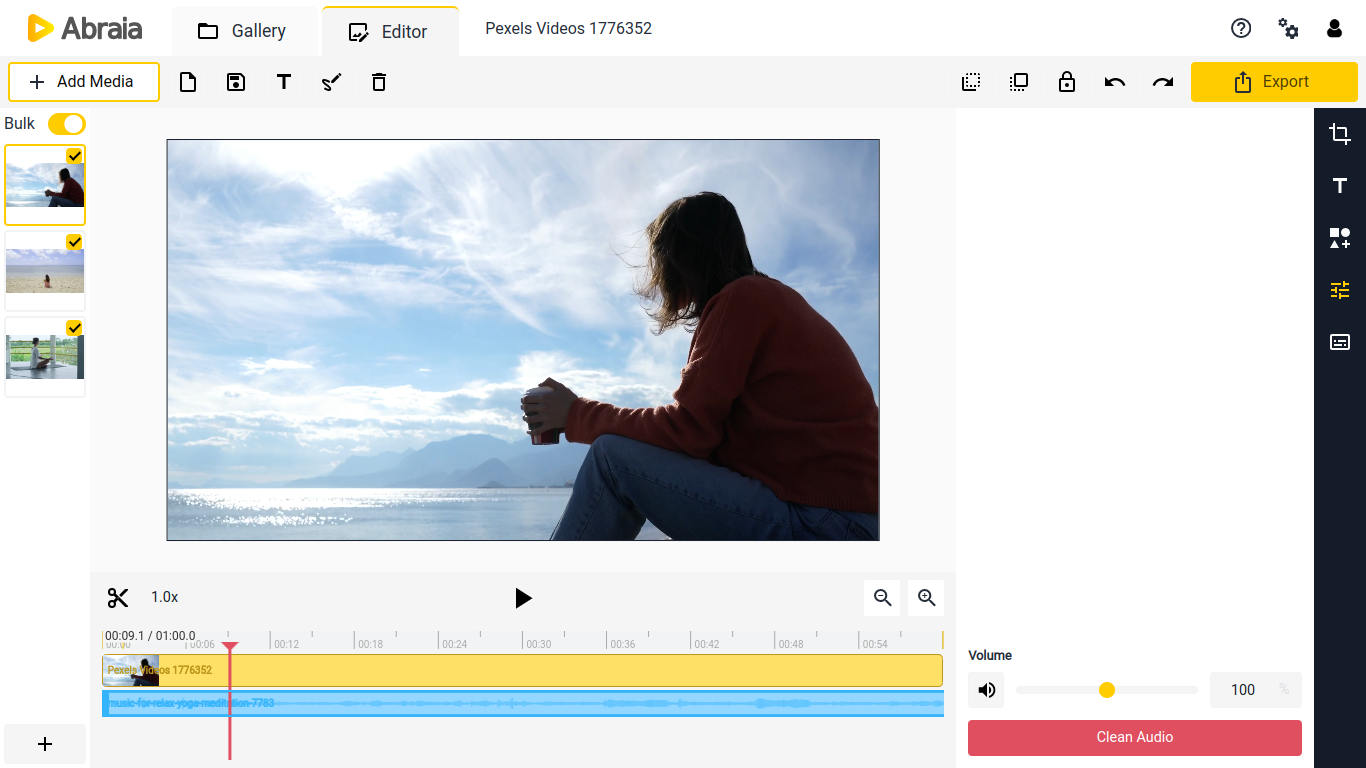
Task: Open the Subtitles panel
Action: coord(1340,341)
